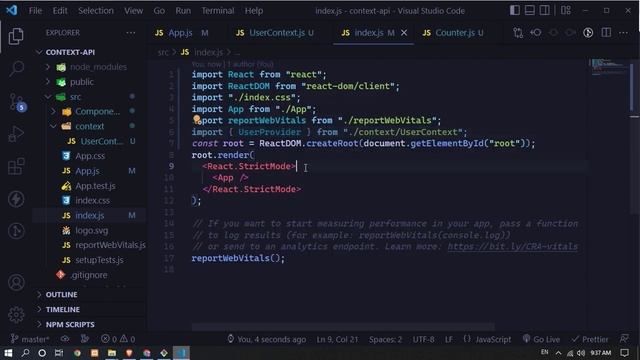
Task: Open the timeline-style extension icon above Accounts
Action: (x=16, y=231)
